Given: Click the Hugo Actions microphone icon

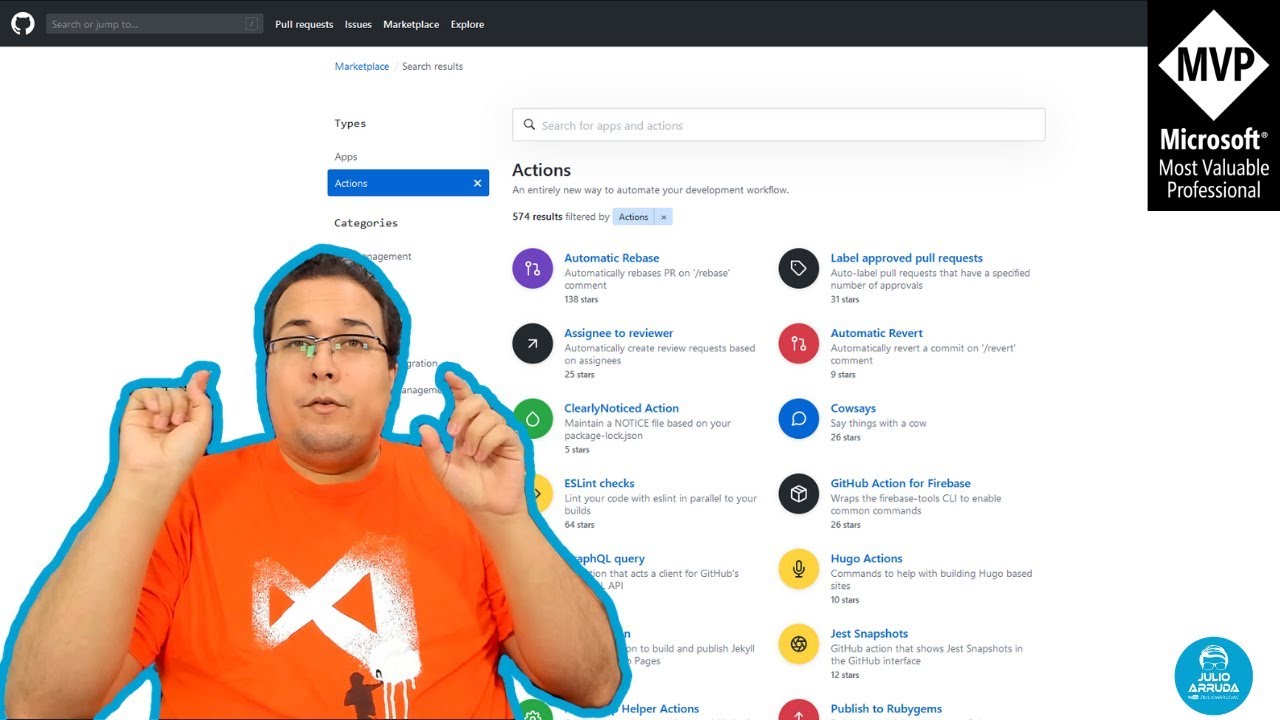Looking at the screenshot, I should click(x=798, y=569).
